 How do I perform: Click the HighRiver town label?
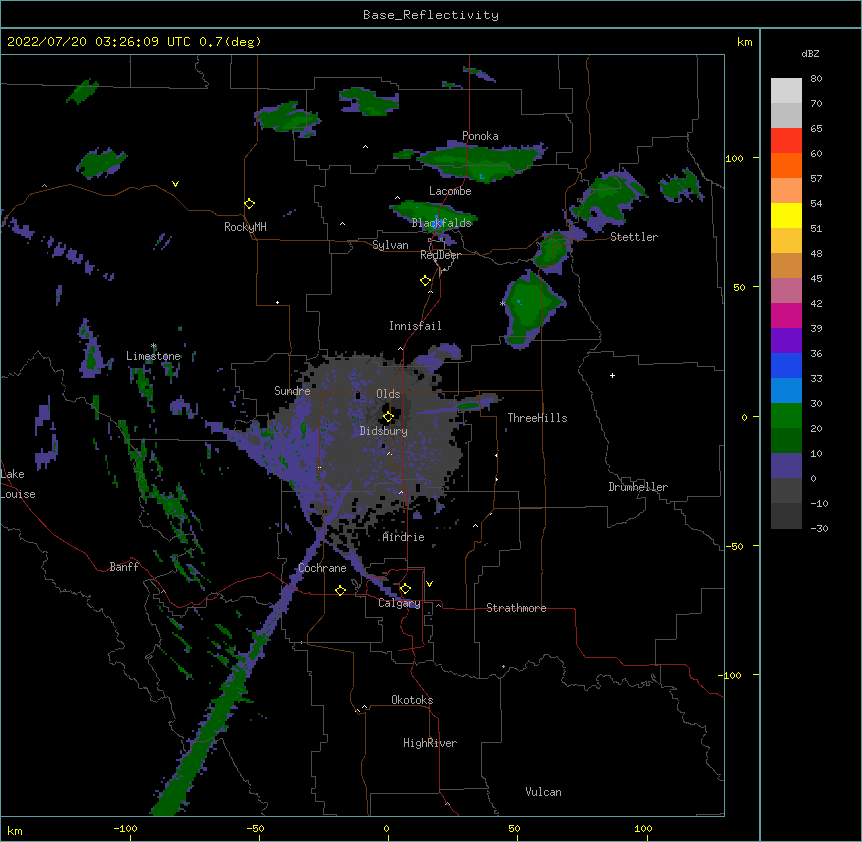tap(430, 743)
